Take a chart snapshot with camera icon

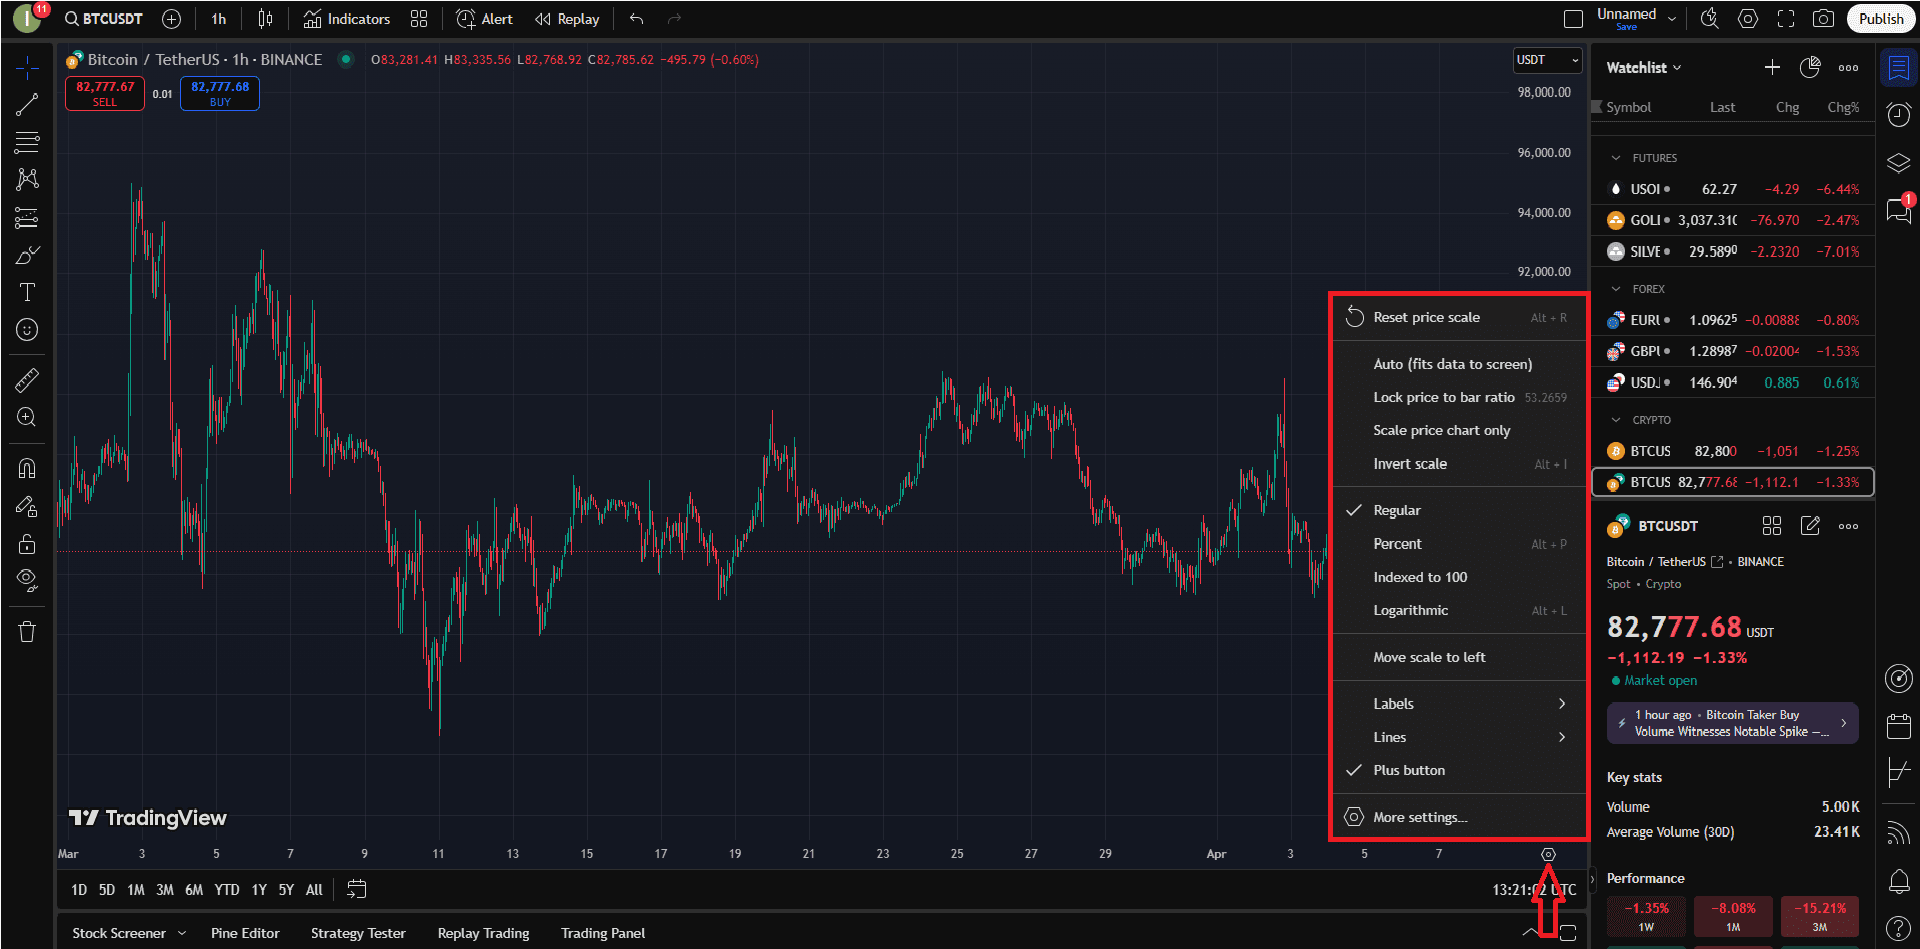pyautogui.click(x=1824, y=19)
